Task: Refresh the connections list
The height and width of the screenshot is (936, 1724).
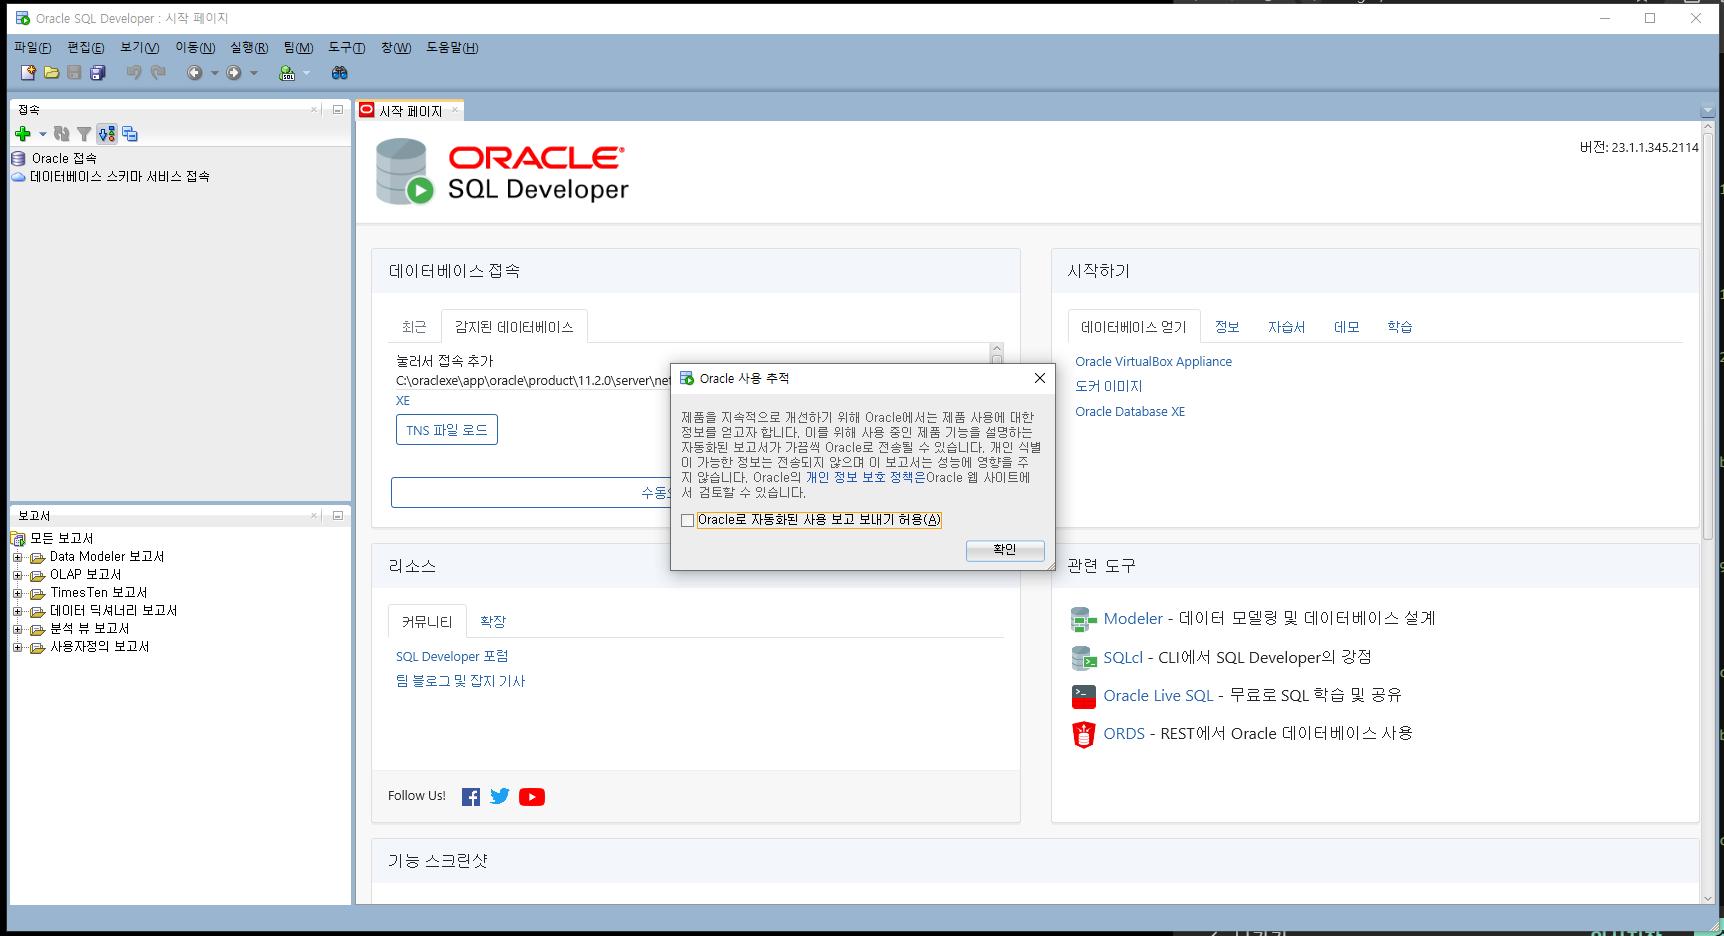Action: (62, 134)
